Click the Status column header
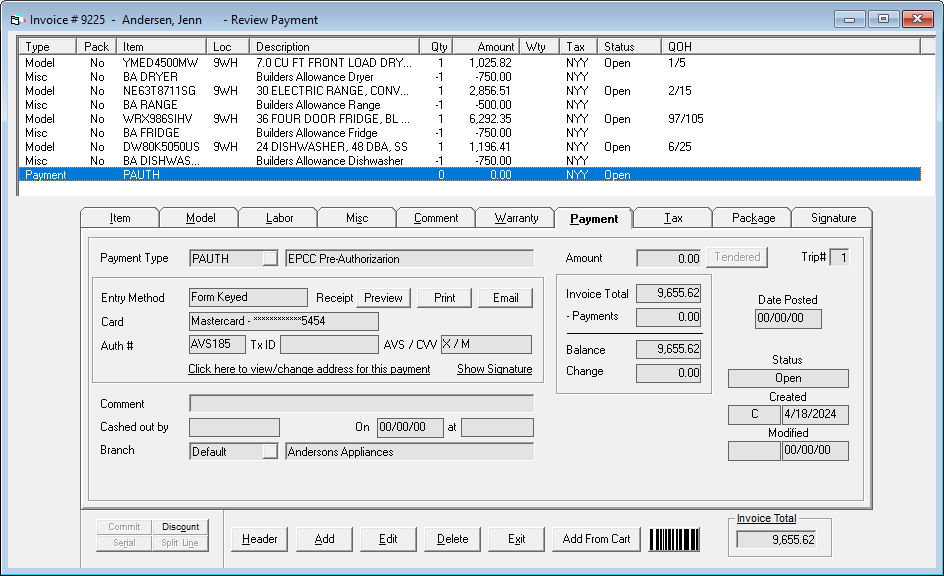 (x=629, y=47)
